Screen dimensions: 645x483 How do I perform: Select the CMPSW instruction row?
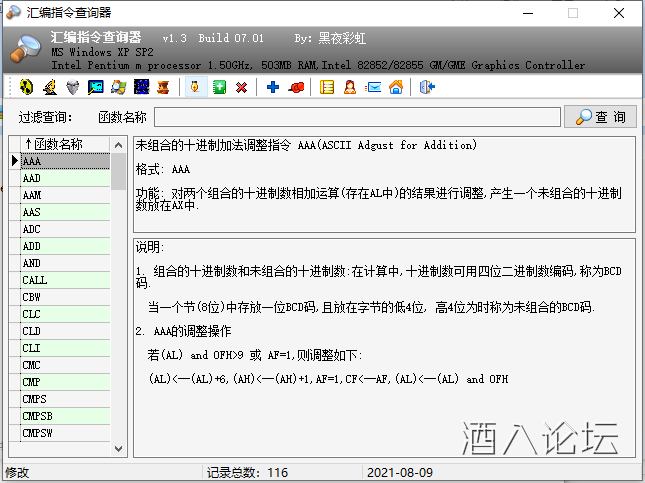coord(65,433)
